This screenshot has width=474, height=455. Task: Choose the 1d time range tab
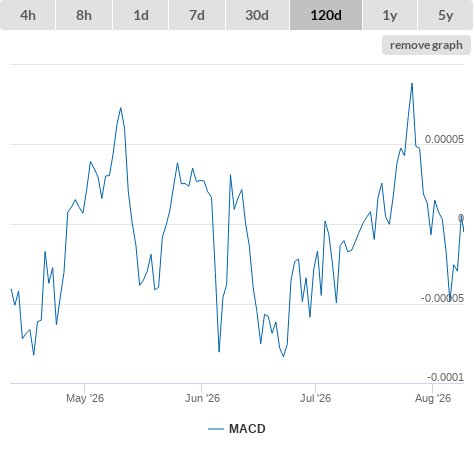tap(141, 15)
